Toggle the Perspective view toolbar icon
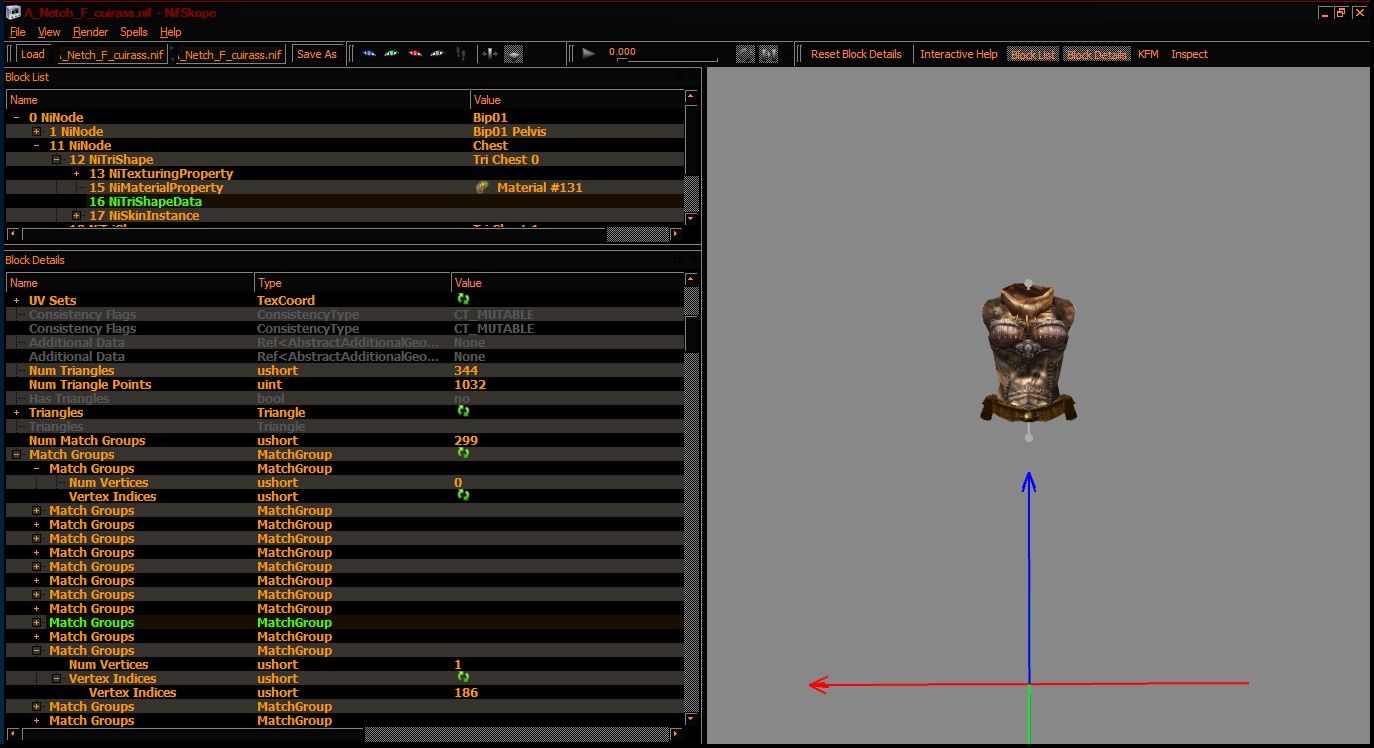 point(513,54)
